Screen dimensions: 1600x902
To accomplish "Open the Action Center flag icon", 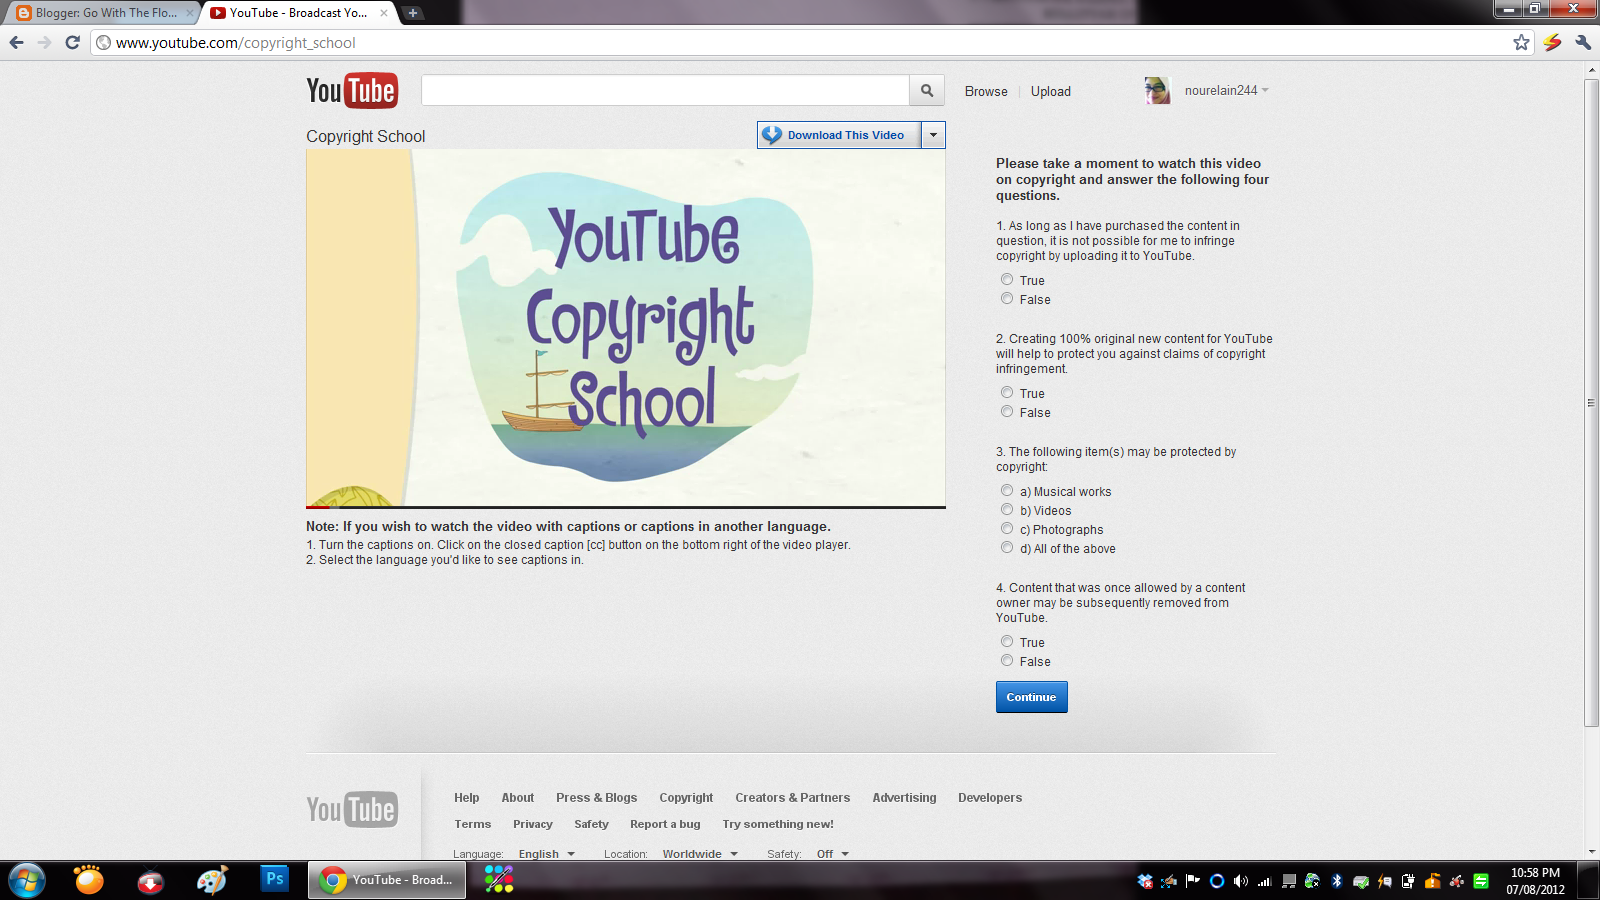I will coord(1193,881).
